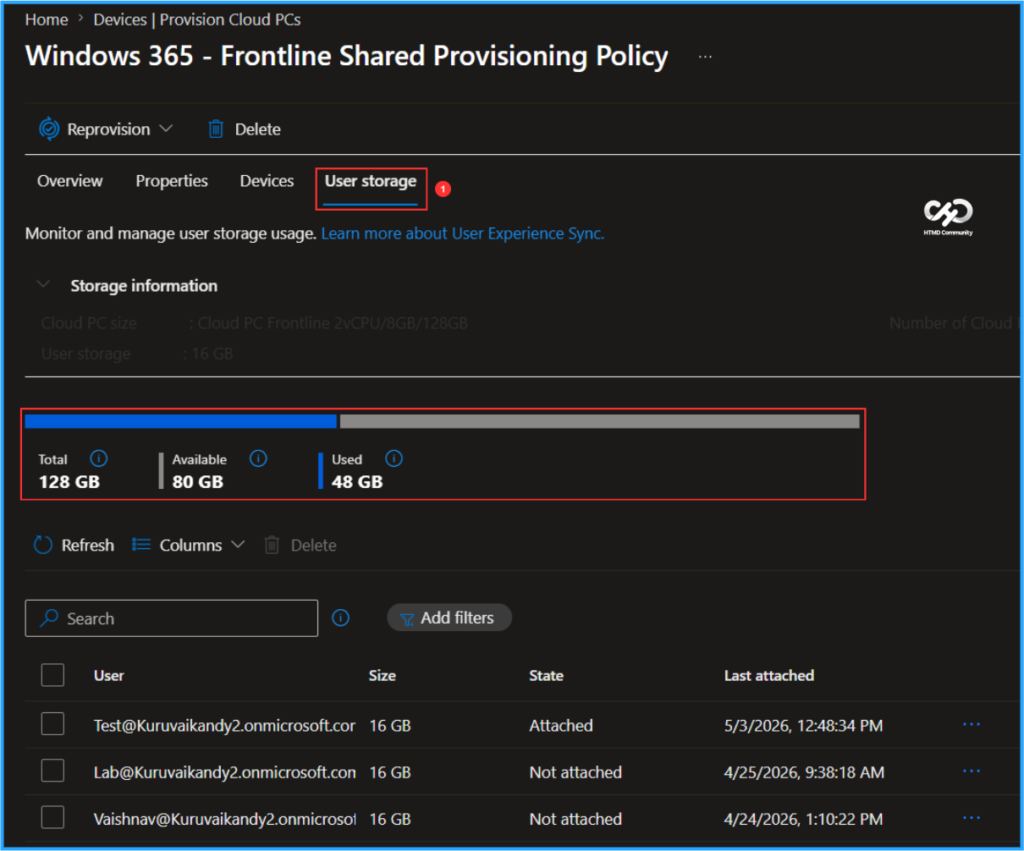Image resolution: width=1024 pixels, height=851 pixels.
Task: Click the Attached state cell
Action: point(561,726)
